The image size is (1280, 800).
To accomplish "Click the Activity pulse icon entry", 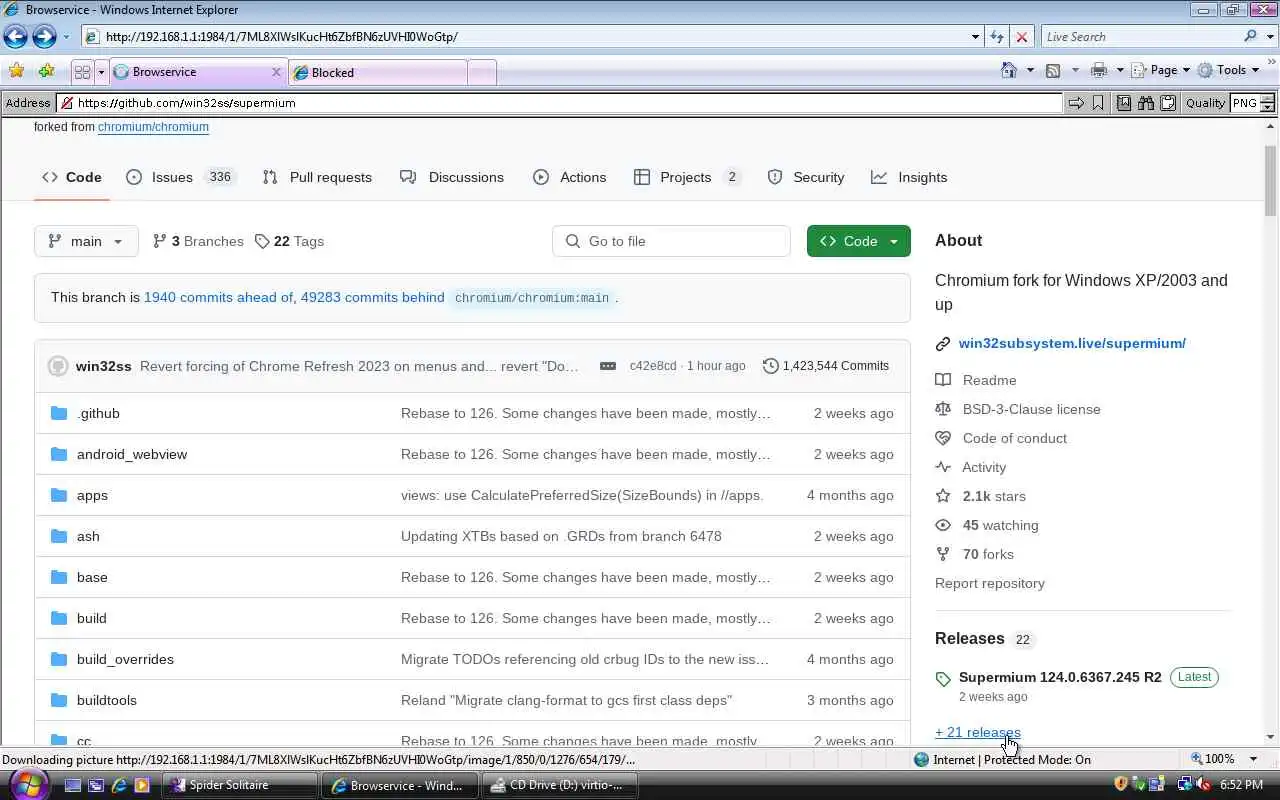I will (x=943, y=467).
